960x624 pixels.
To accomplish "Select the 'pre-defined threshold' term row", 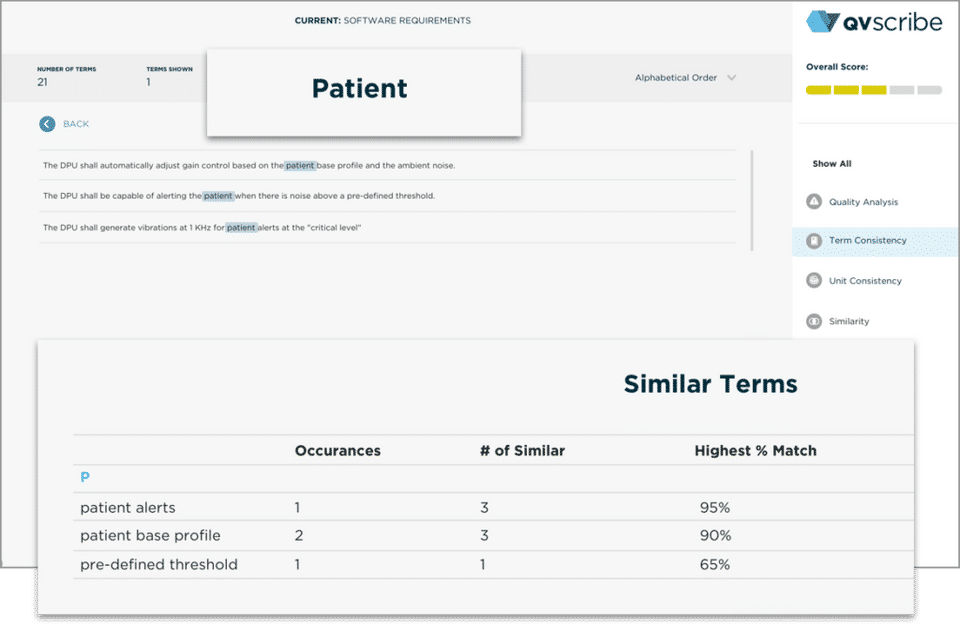I will (x=493, y=564).
